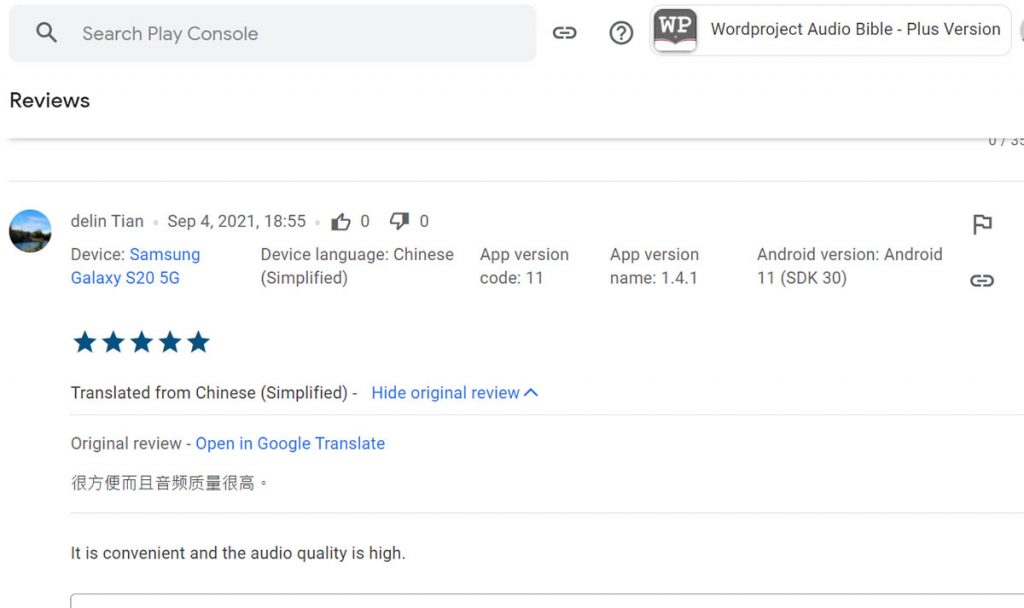The height and width of the screenshot is (608, 1024).
Task: Open help with the question mark icon
Action: [621, 33]
